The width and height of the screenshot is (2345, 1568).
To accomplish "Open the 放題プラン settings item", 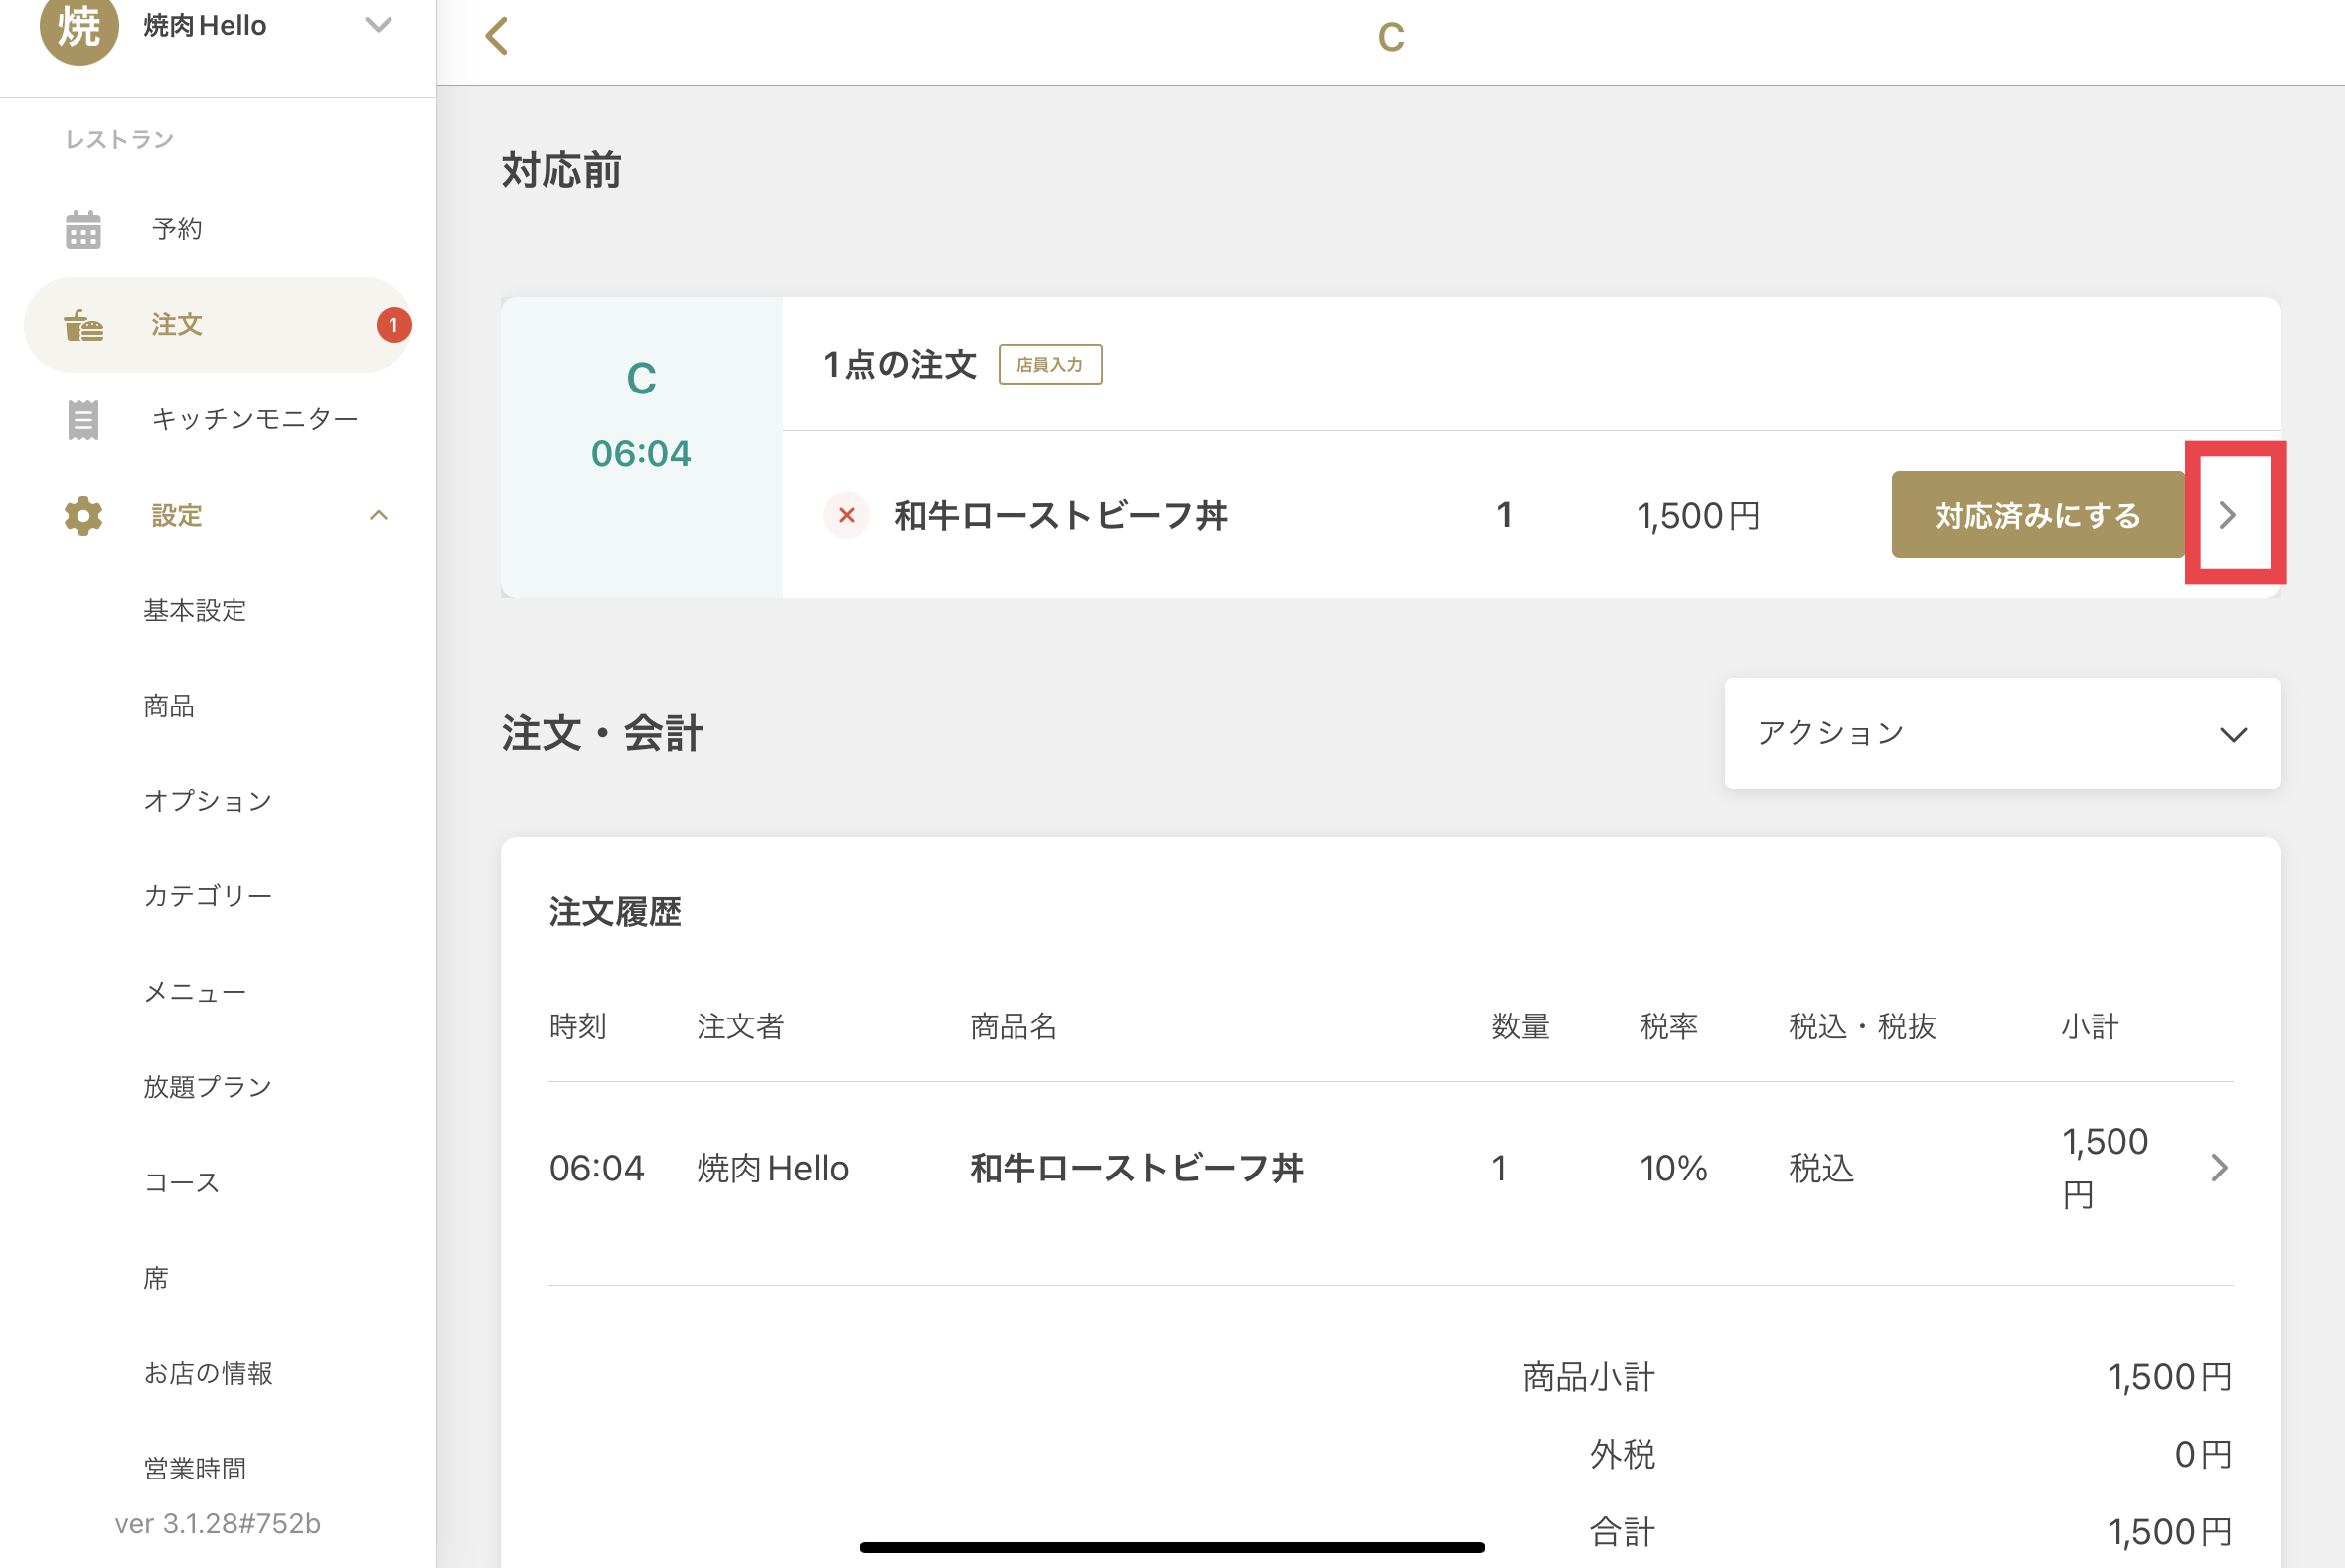I will tap(208, 1087).
